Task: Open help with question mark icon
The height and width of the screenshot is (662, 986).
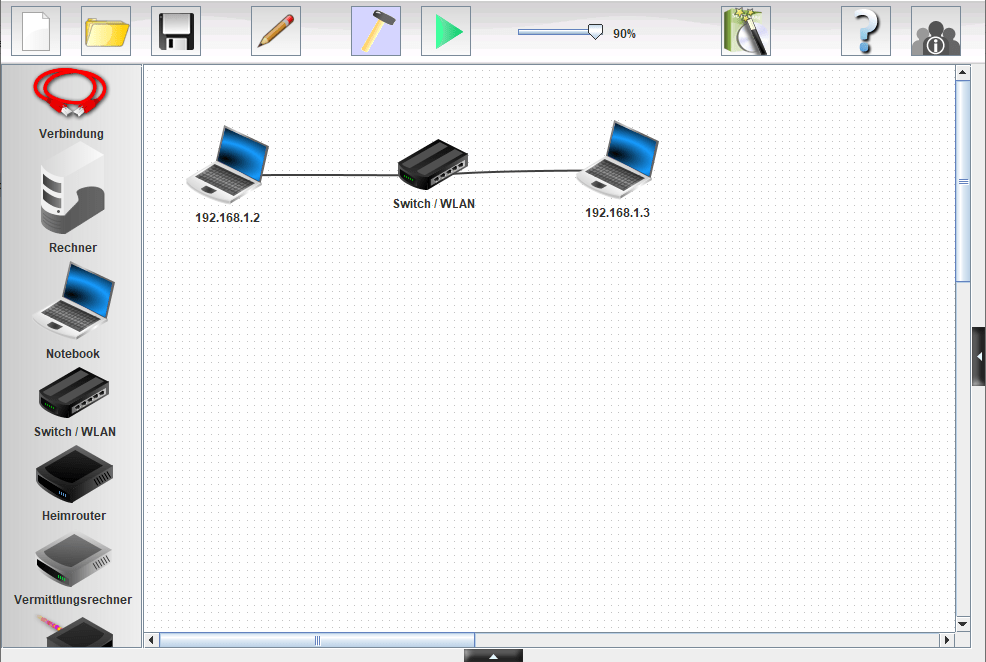Action: pos(866,31)
